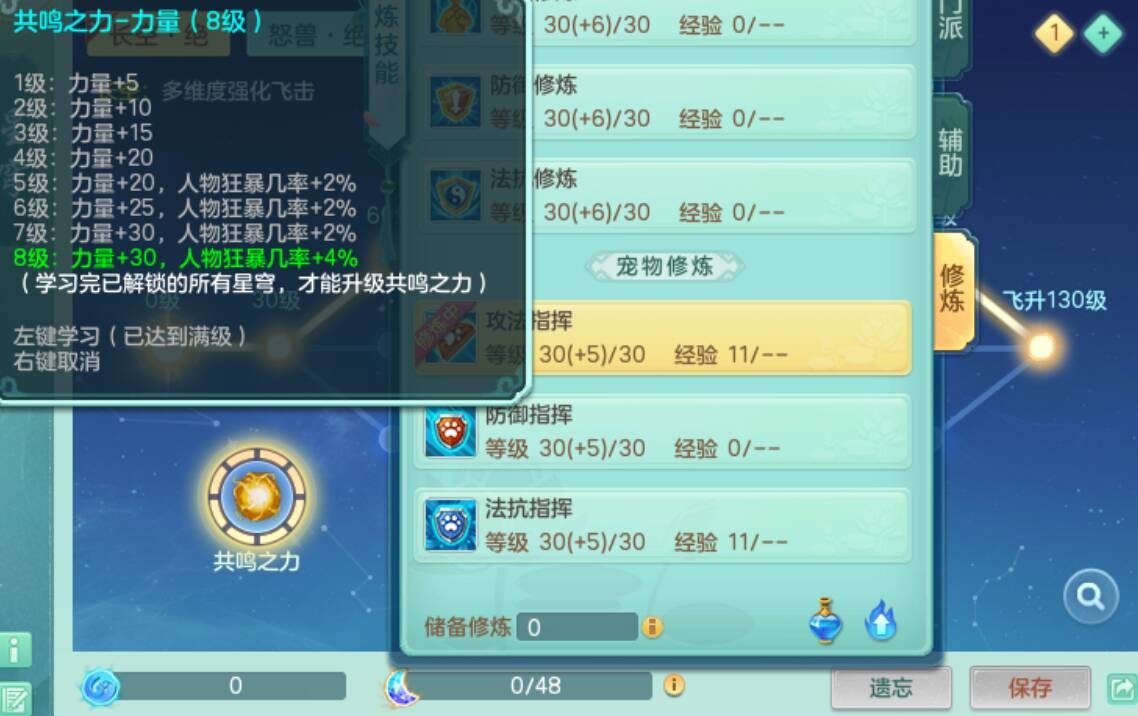Screen dimensions: 1138x716
Task: Select the 法抗指挥 pet training row
Action: point(663,526)
